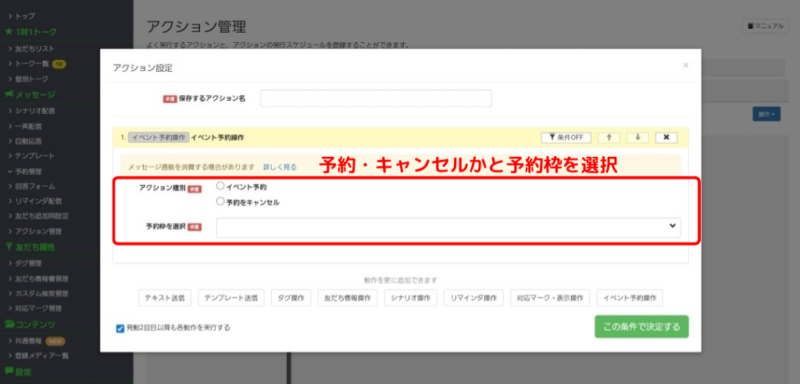Add a シナリオ操作 action

pos(410,298)
